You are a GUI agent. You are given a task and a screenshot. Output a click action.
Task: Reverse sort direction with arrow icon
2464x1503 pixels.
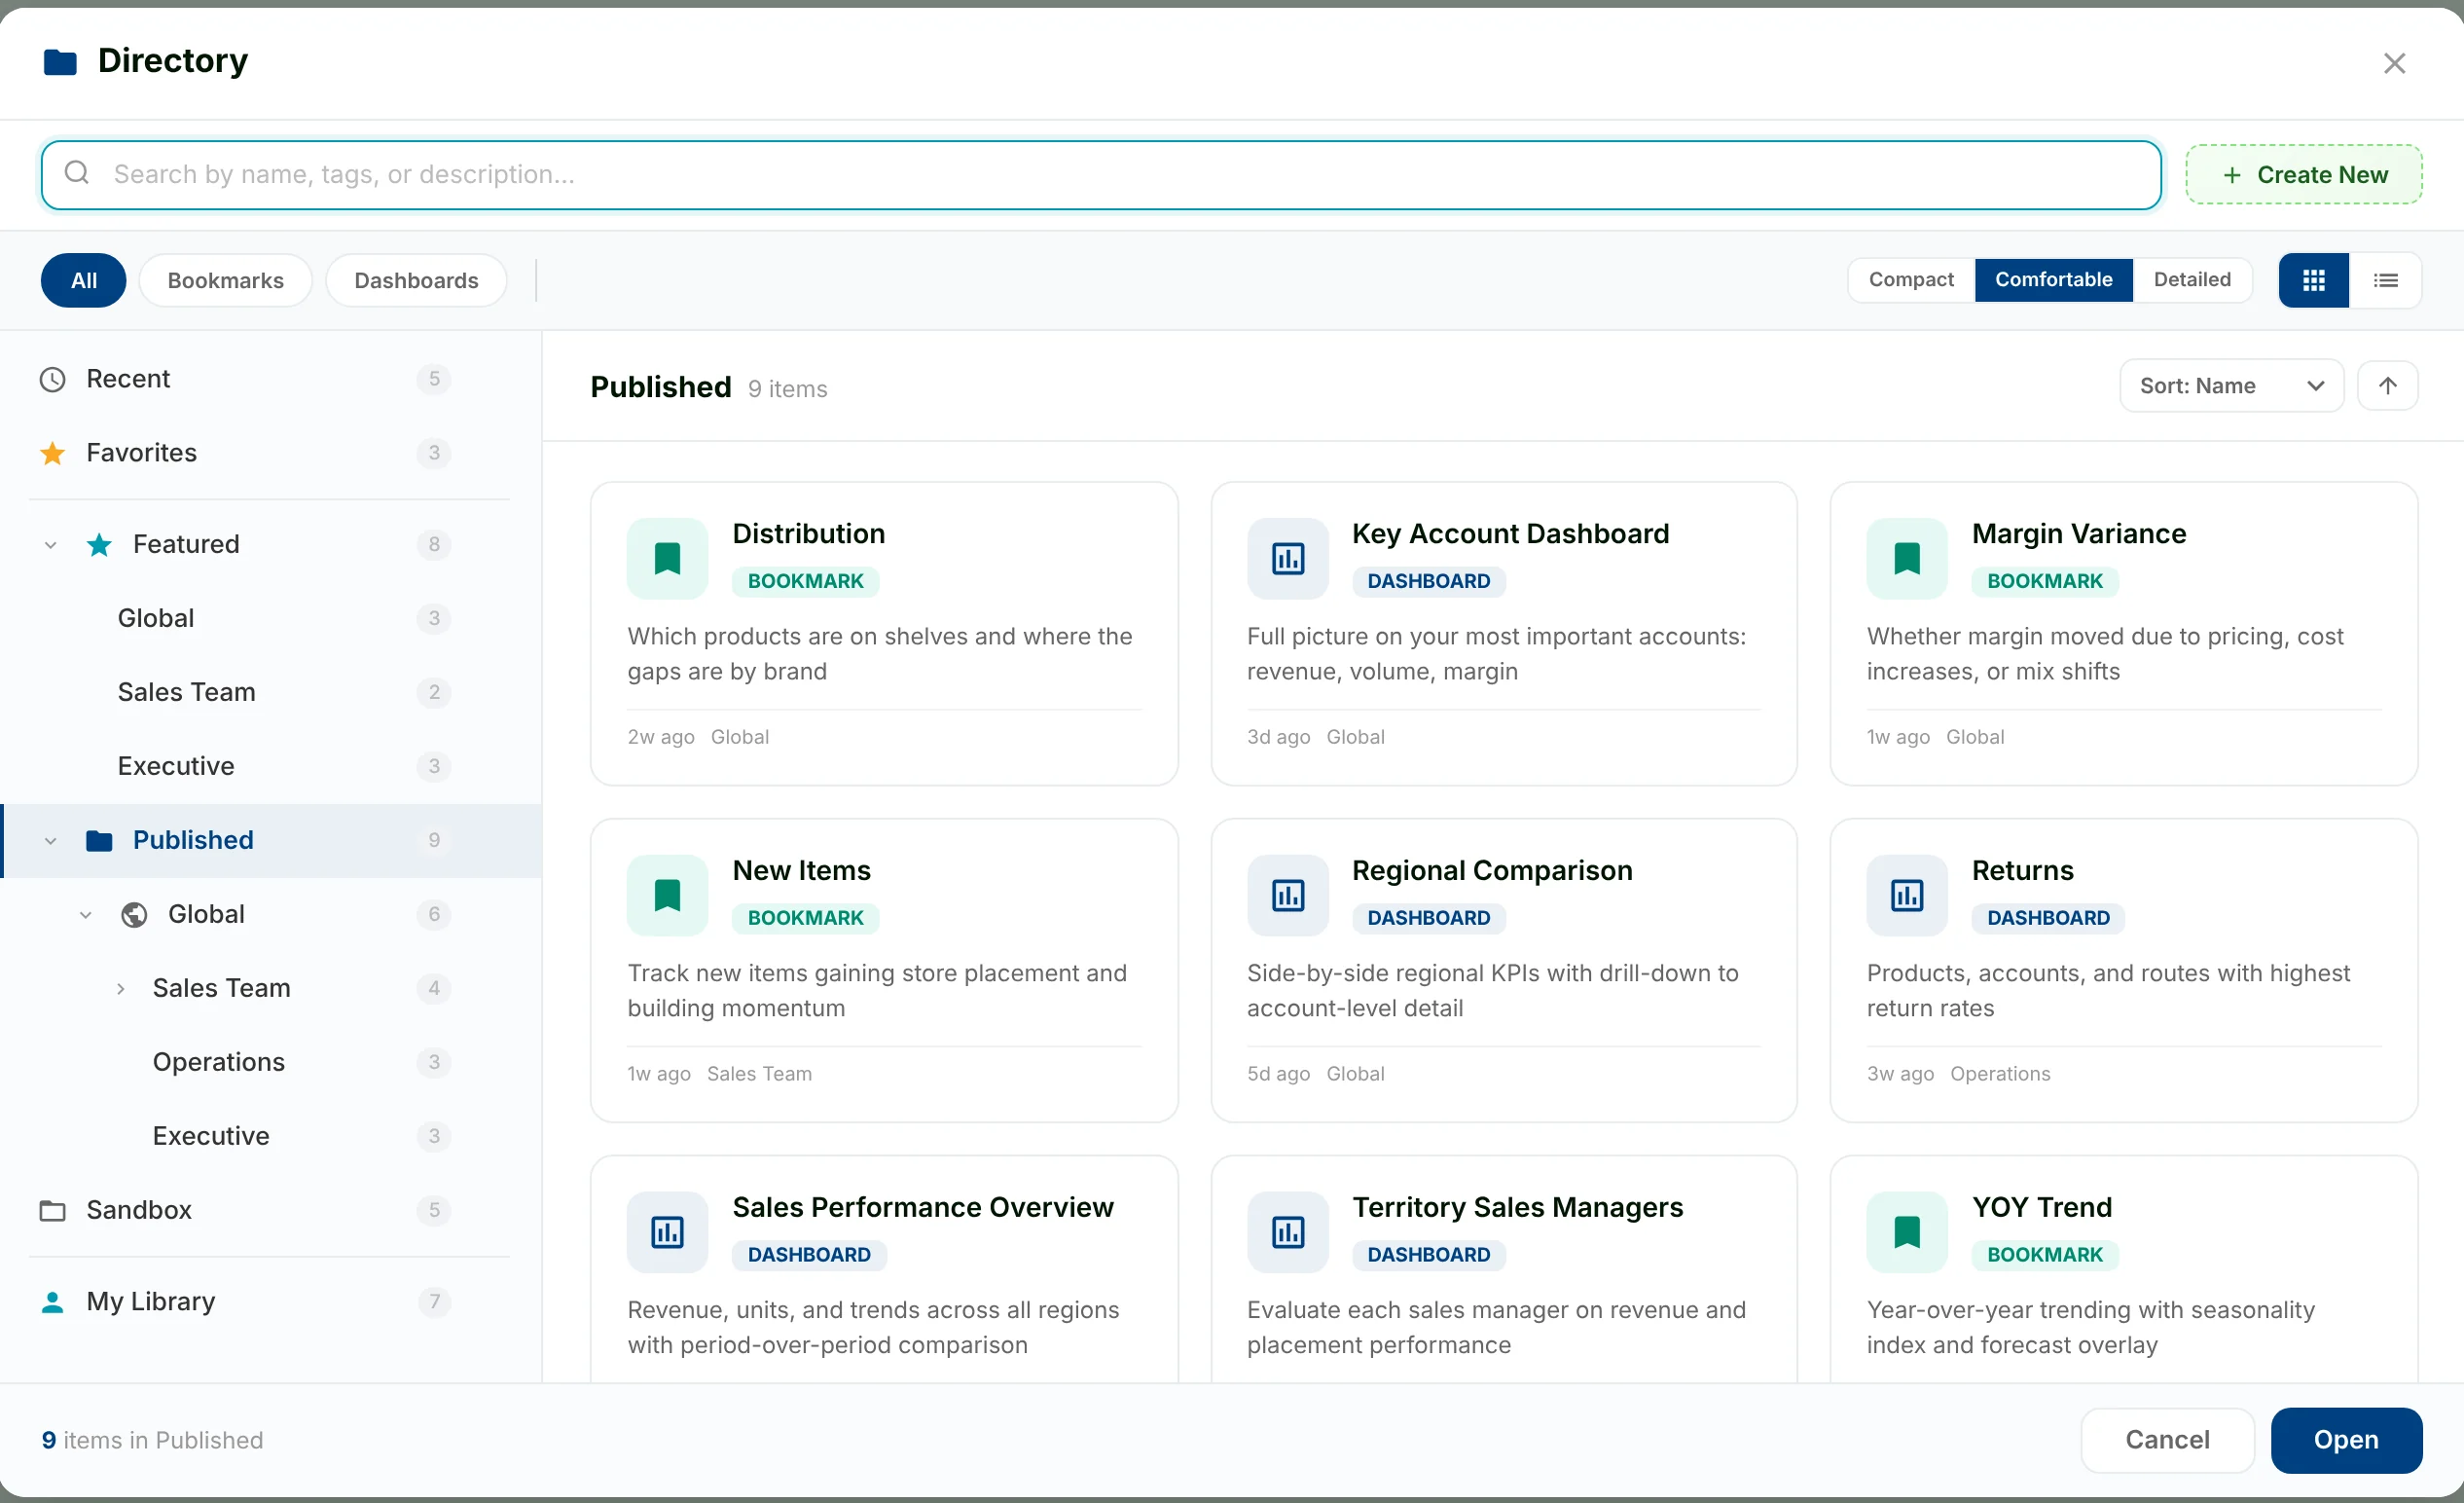pyautogui.click(x=2387, y=386)
